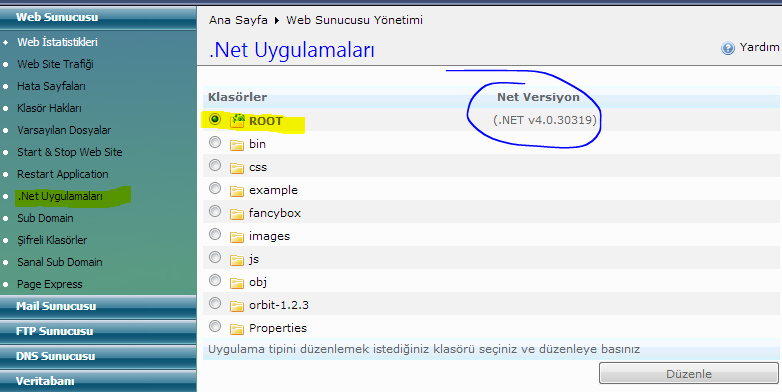Click the css folder icon
Viewport: 782px width, 392px height.
236,168
